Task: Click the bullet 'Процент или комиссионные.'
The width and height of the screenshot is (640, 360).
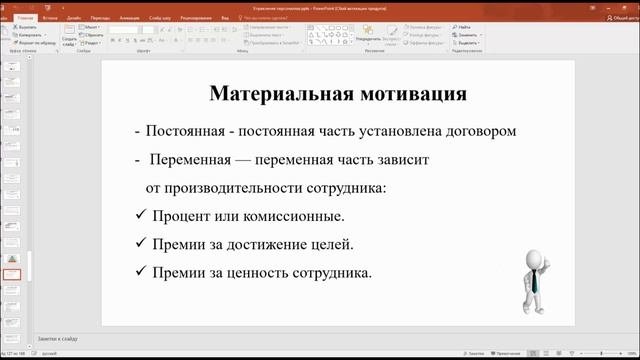Action: [248, 216]
